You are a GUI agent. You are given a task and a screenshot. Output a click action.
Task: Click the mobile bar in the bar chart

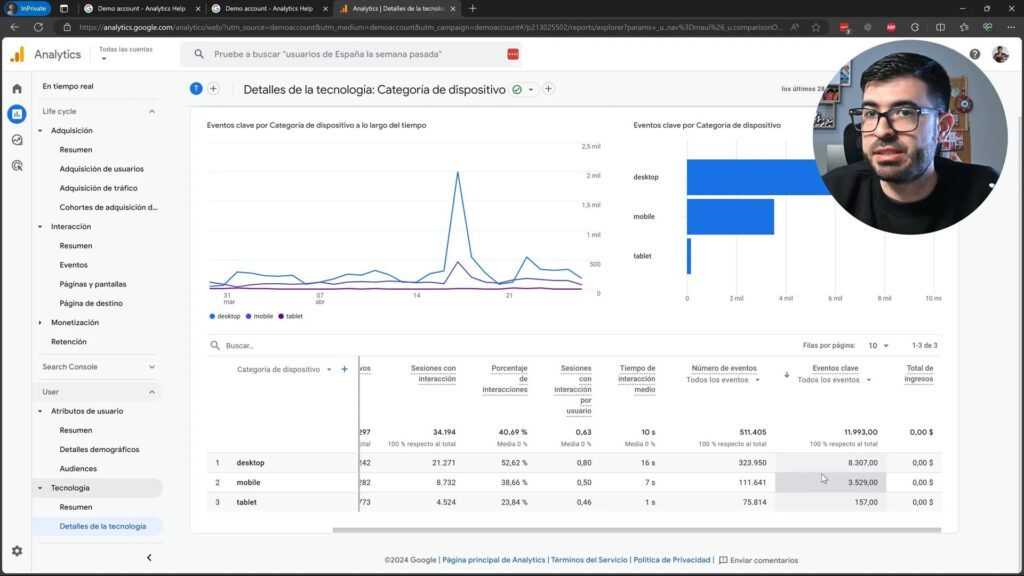click(730, 217)
